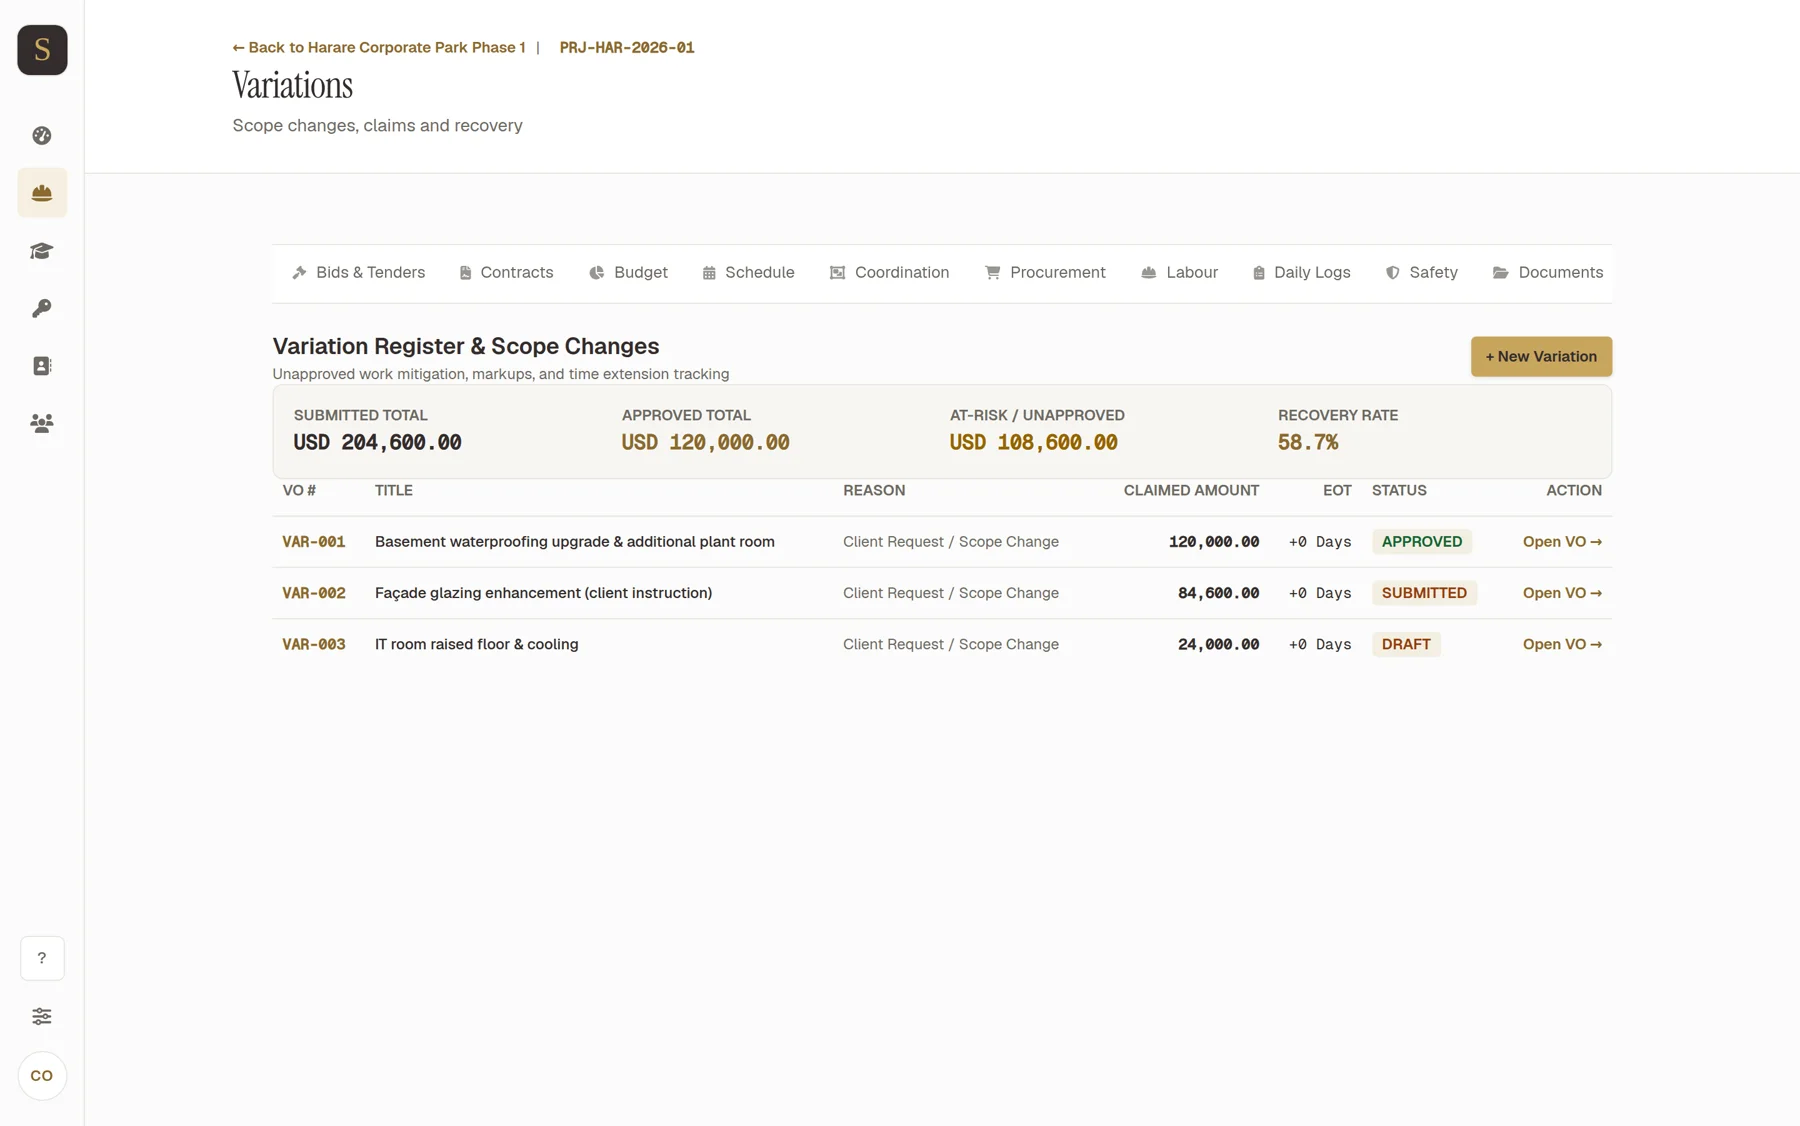Go to the Safety tab

click(1421, 273)
